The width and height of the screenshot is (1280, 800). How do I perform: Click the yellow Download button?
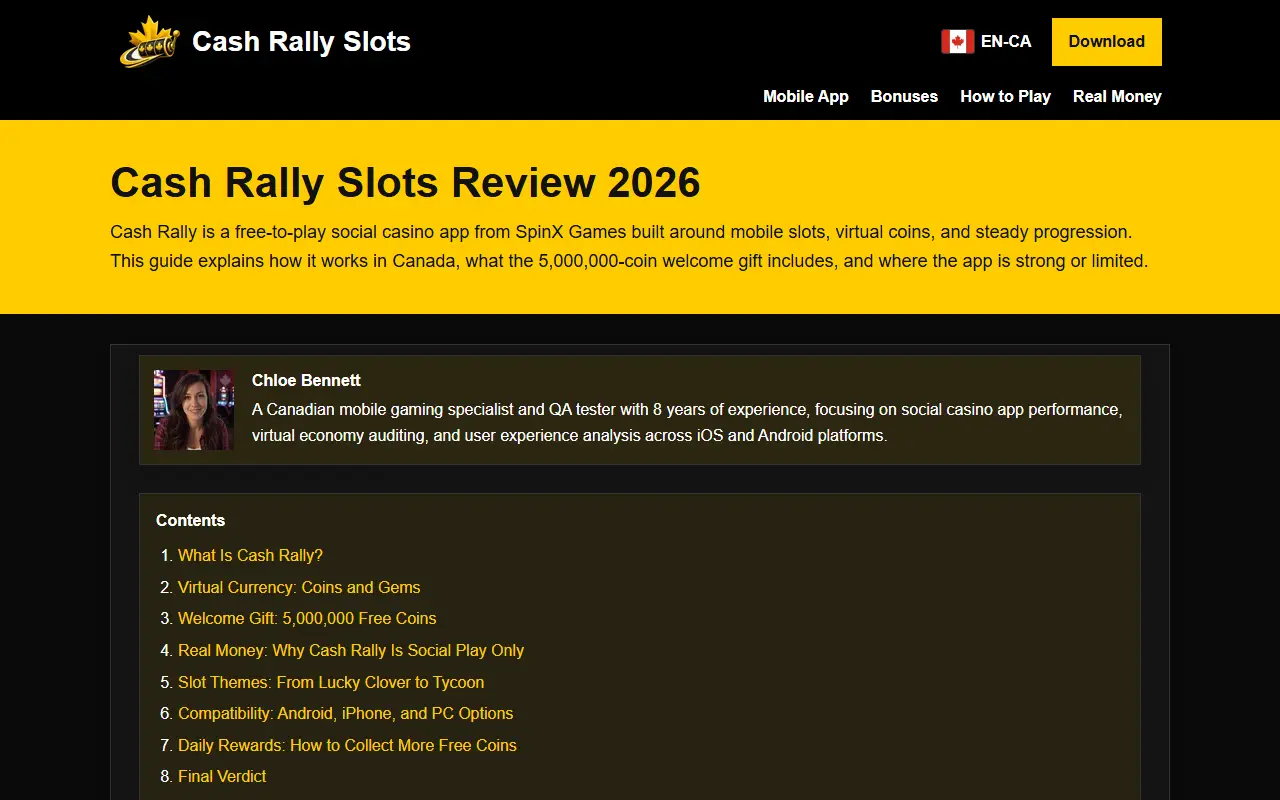point(1107,42)
